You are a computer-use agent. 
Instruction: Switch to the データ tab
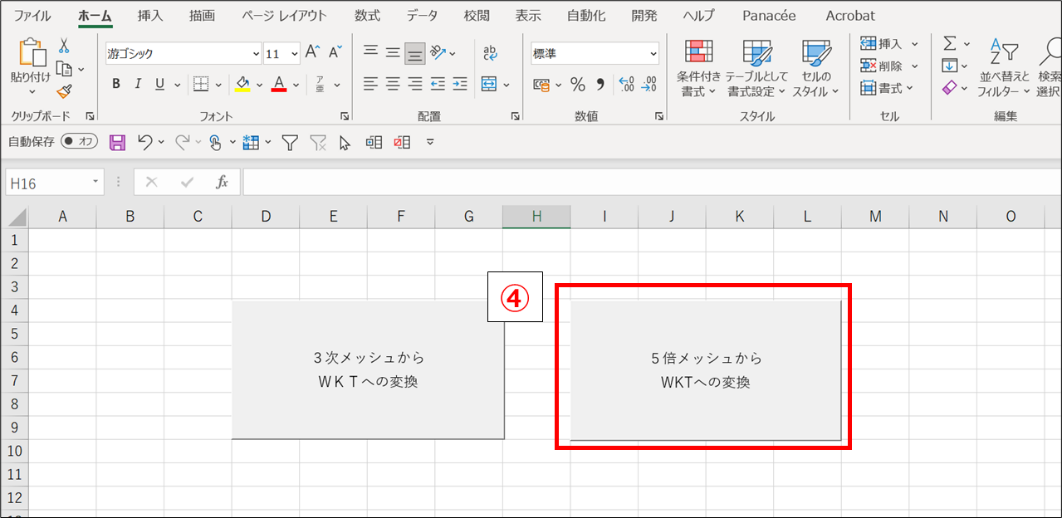pyautogui.click(x=421, y=15)
